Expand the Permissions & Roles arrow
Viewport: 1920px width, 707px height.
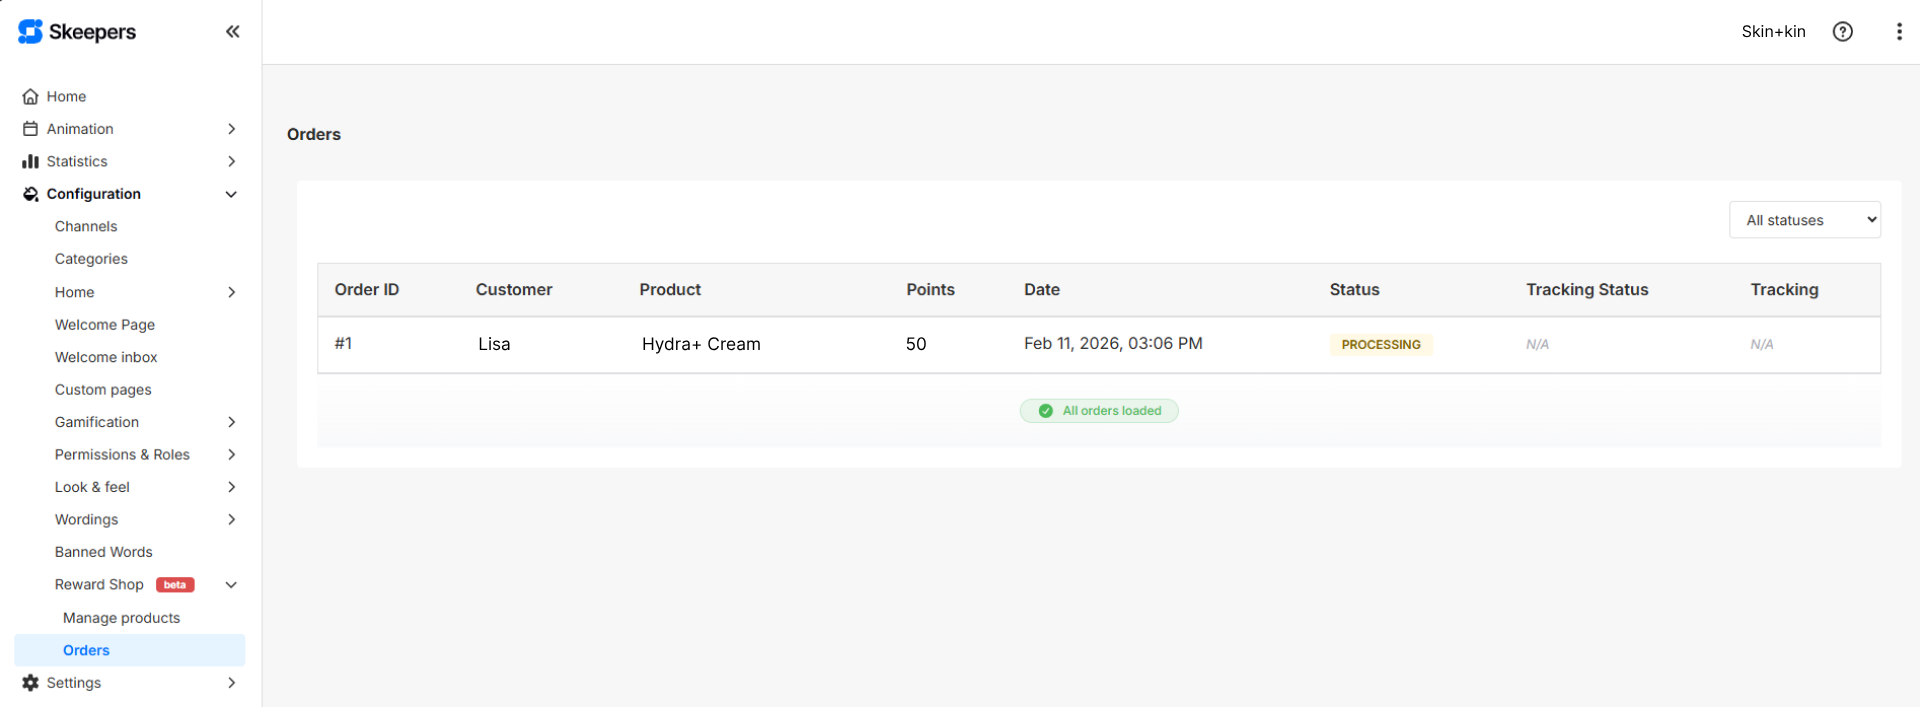(231, 455)
